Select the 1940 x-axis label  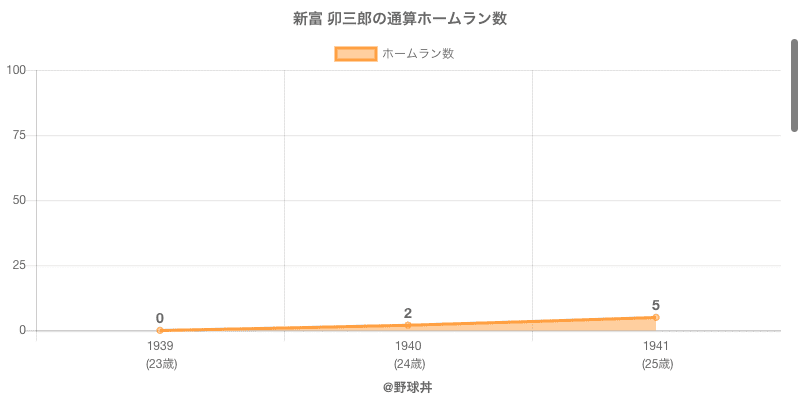408,346
